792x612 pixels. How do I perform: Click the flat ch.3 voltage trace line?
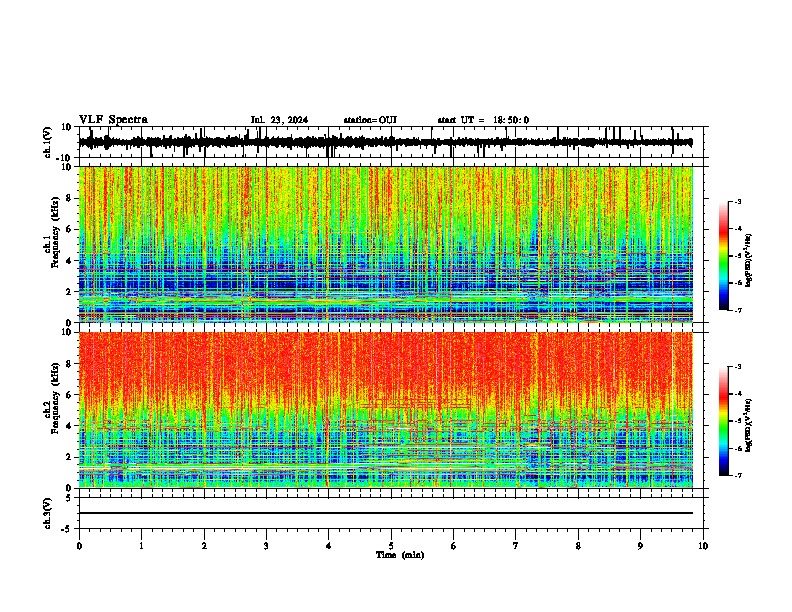click(x=385, y=513)
